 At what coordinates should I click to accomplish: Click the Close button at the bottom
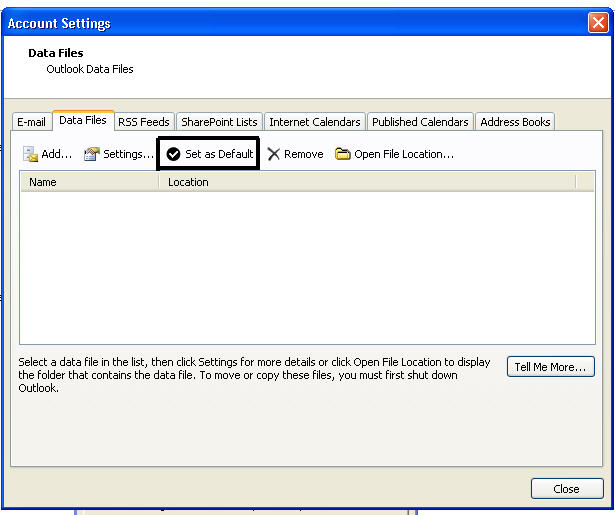[566, 489]
